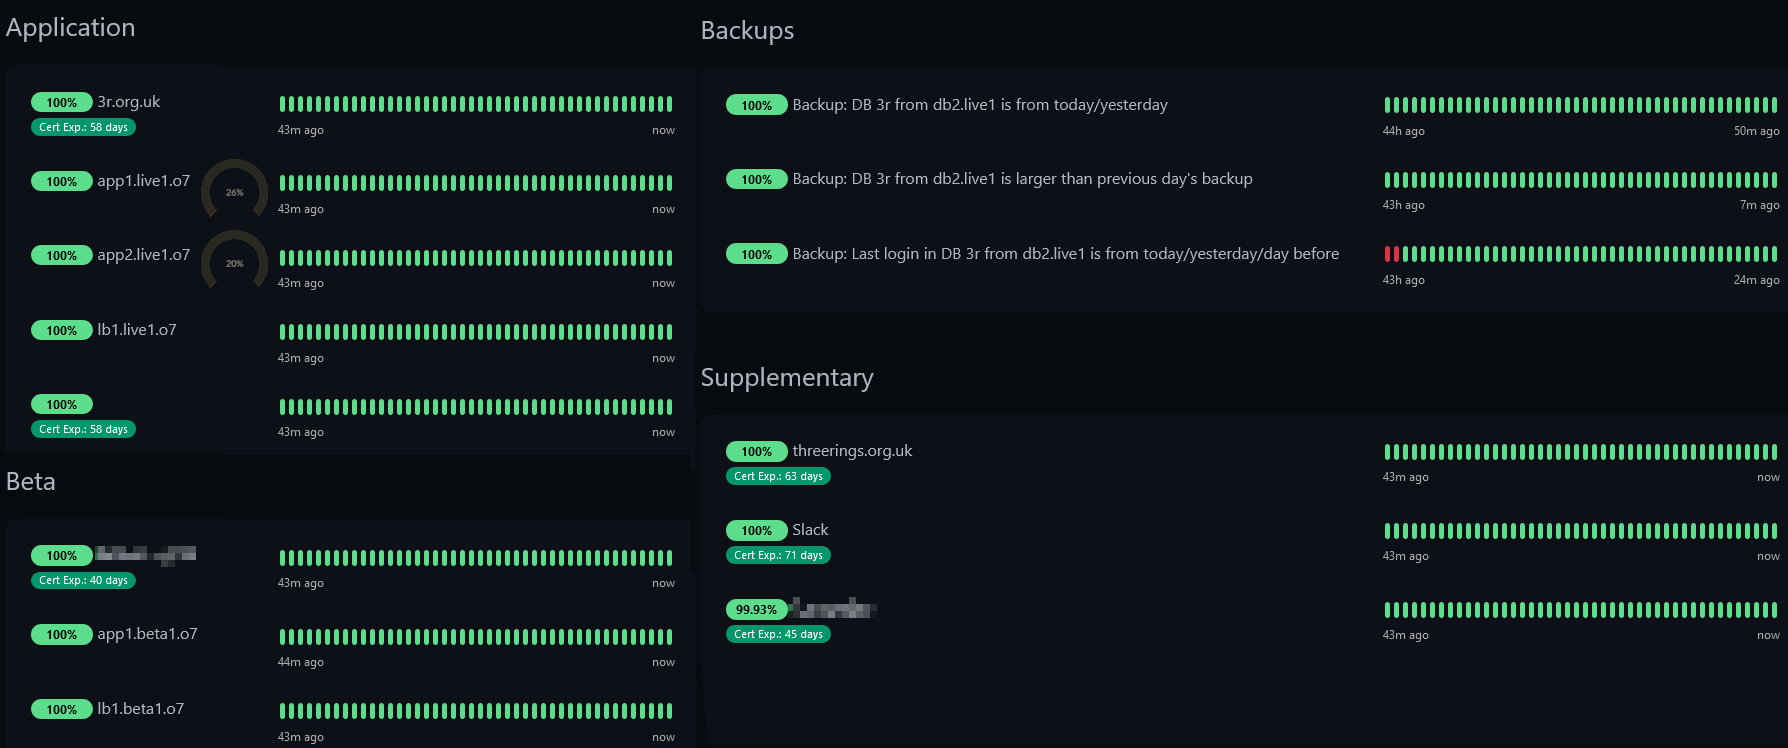Select the lb1.live1.o7 monitor name
The width and height of the screenshot is (1788, 748).
[x=136, y=330]
